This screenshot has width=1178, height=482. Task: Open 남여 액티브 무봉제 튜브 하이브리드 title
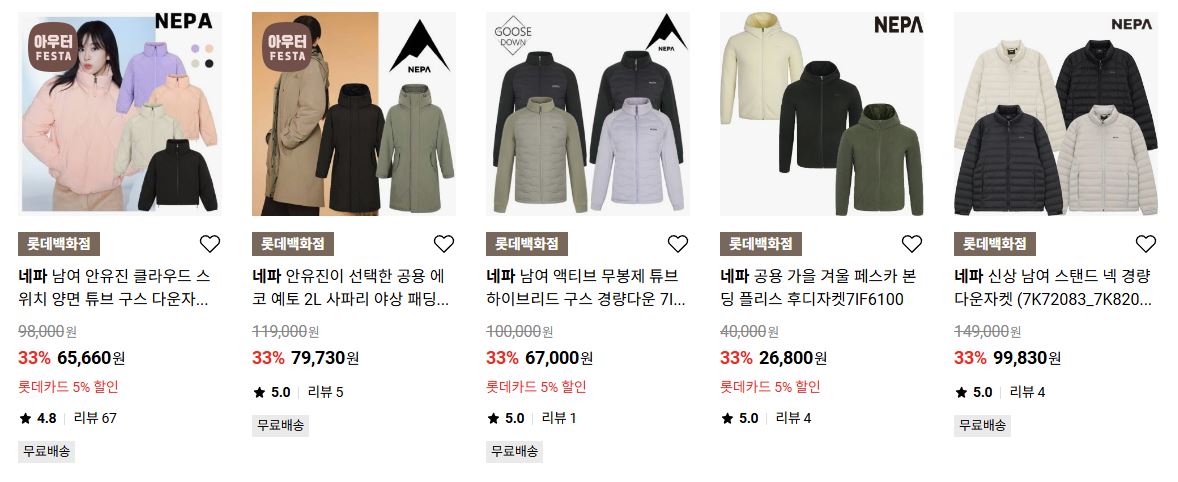pos(586,288)
